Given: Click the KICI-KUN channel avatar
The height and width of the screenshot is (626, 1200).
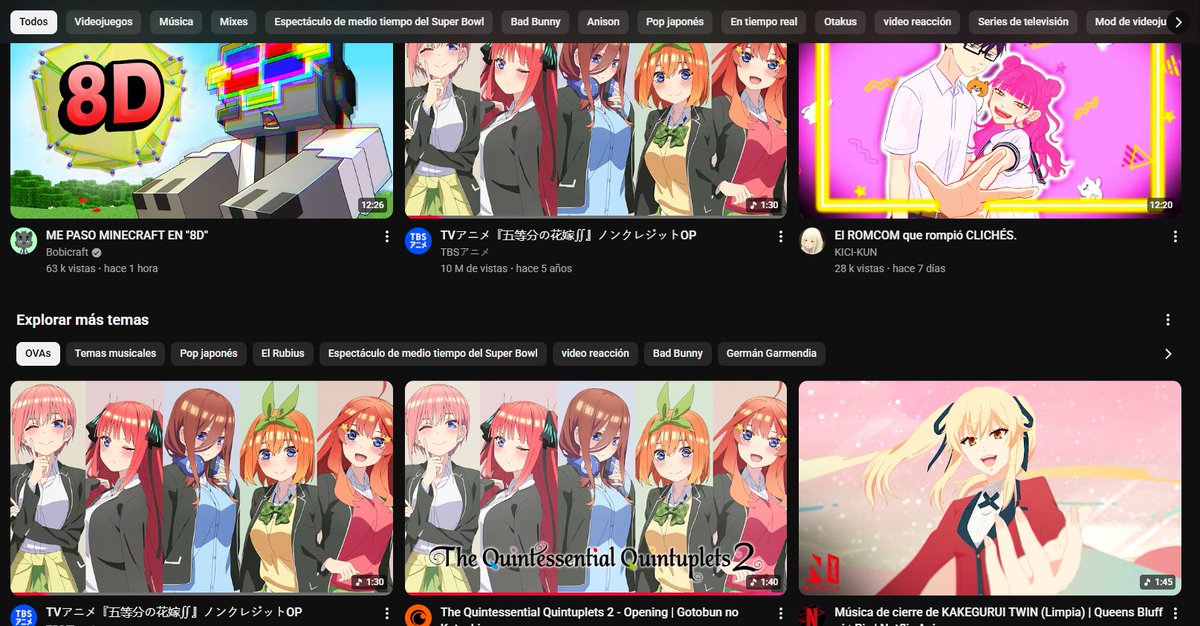Looking at the screenshot, I should point(811,240).
